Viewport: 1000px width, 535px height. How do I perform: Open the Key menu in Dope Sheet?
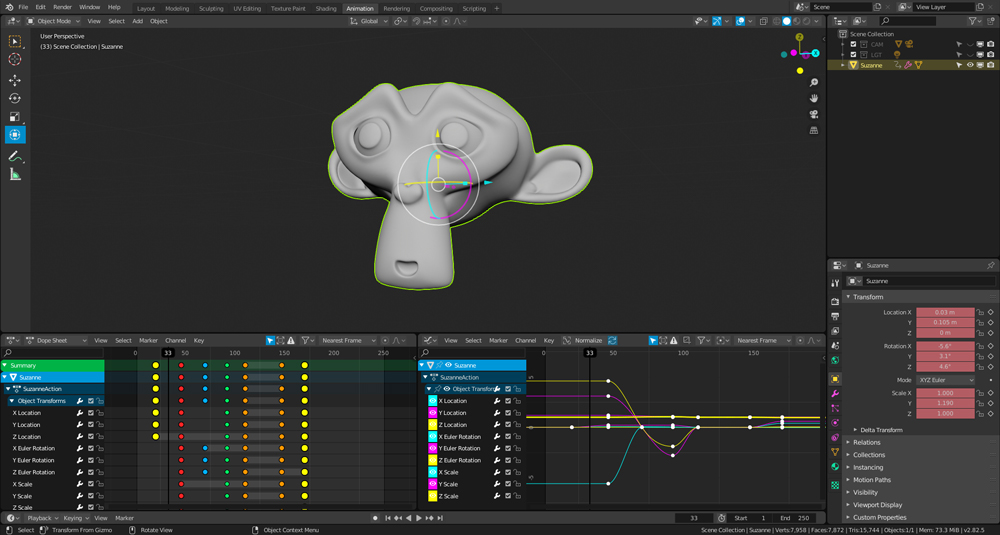[x=199, y=341]
